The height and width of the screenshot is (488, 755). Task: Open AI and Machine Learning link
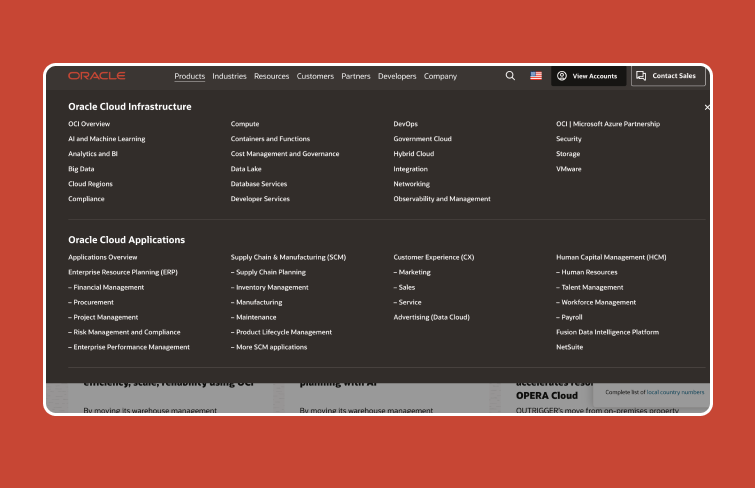click(x=106, y=139)
